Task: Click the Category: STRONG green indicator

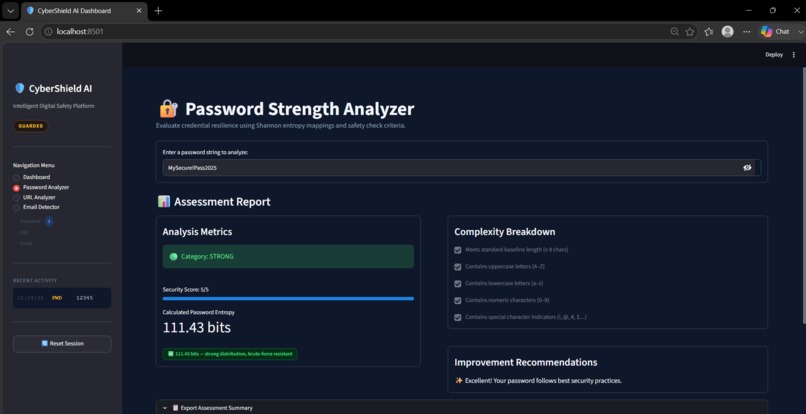Action: [288, 256]
